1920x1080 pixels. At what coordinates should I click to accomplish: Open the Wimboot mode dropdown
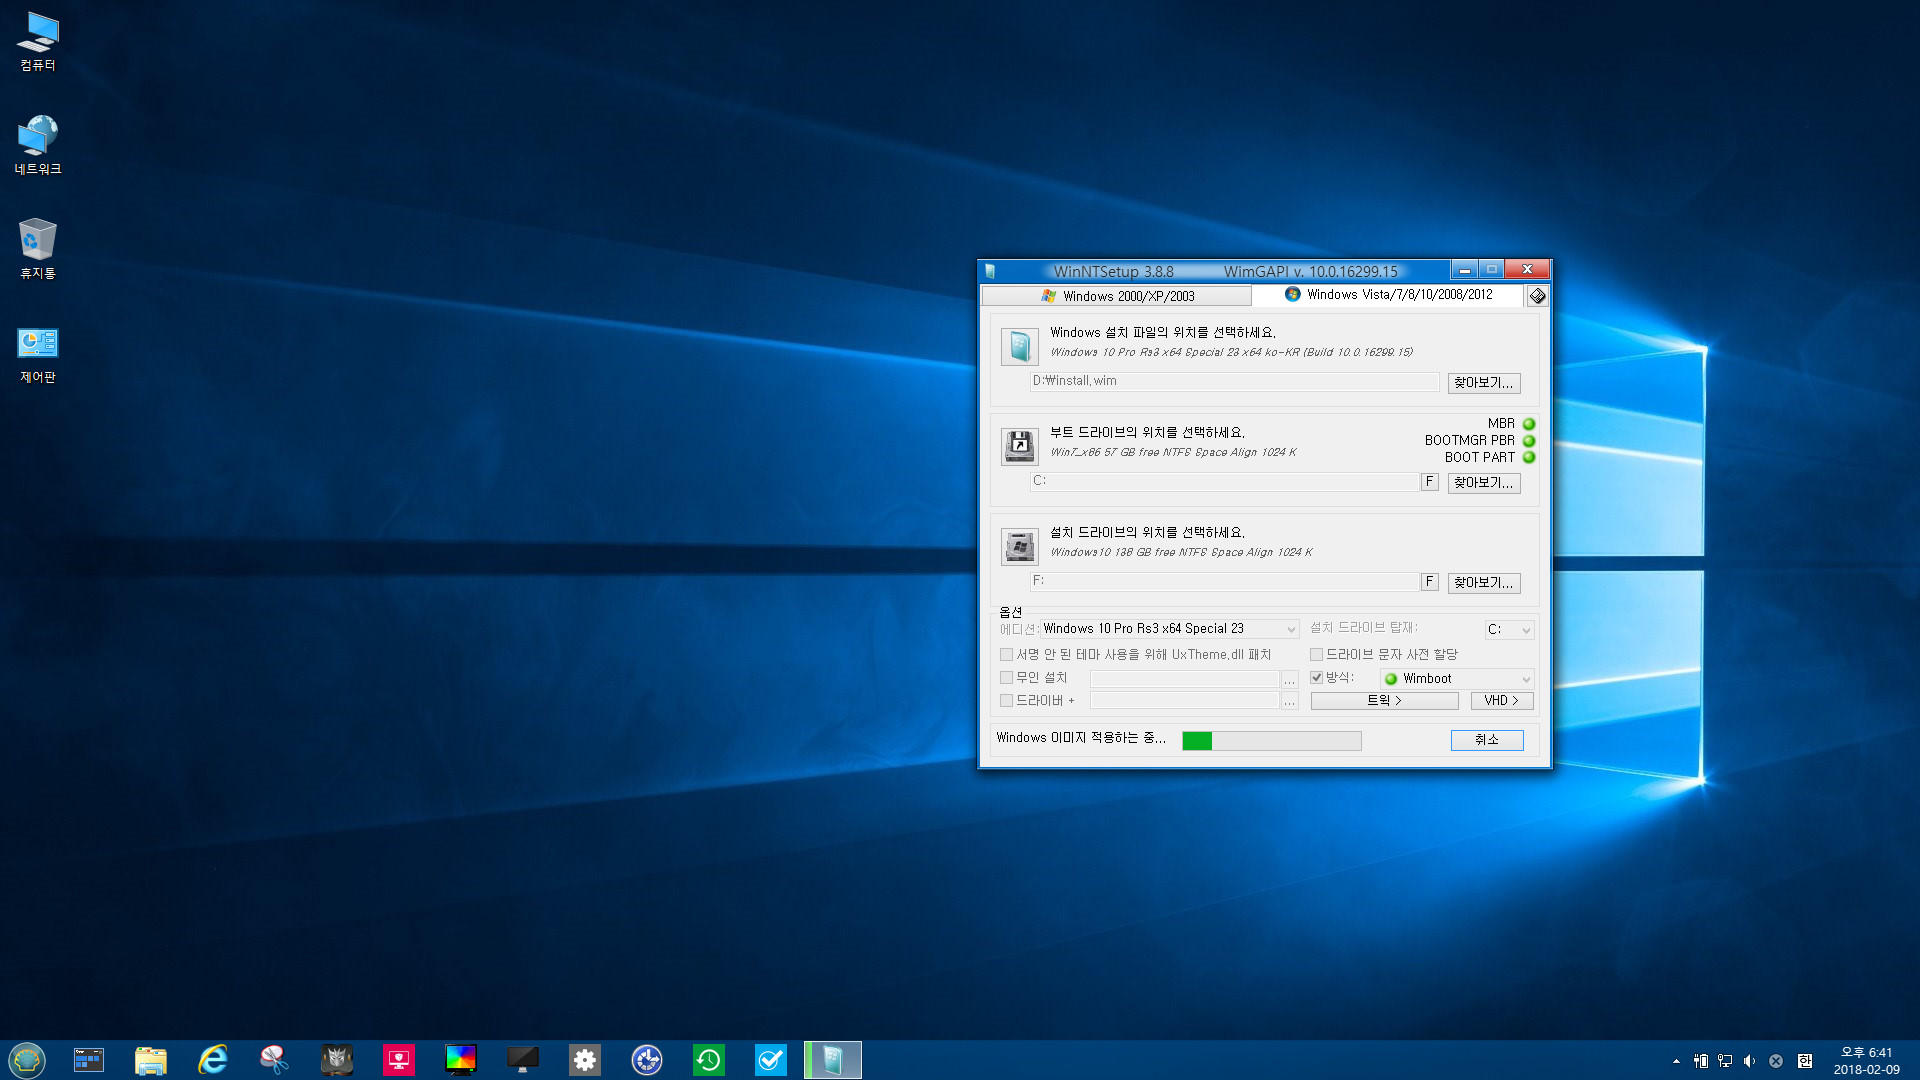click(x=1458, y=679)
